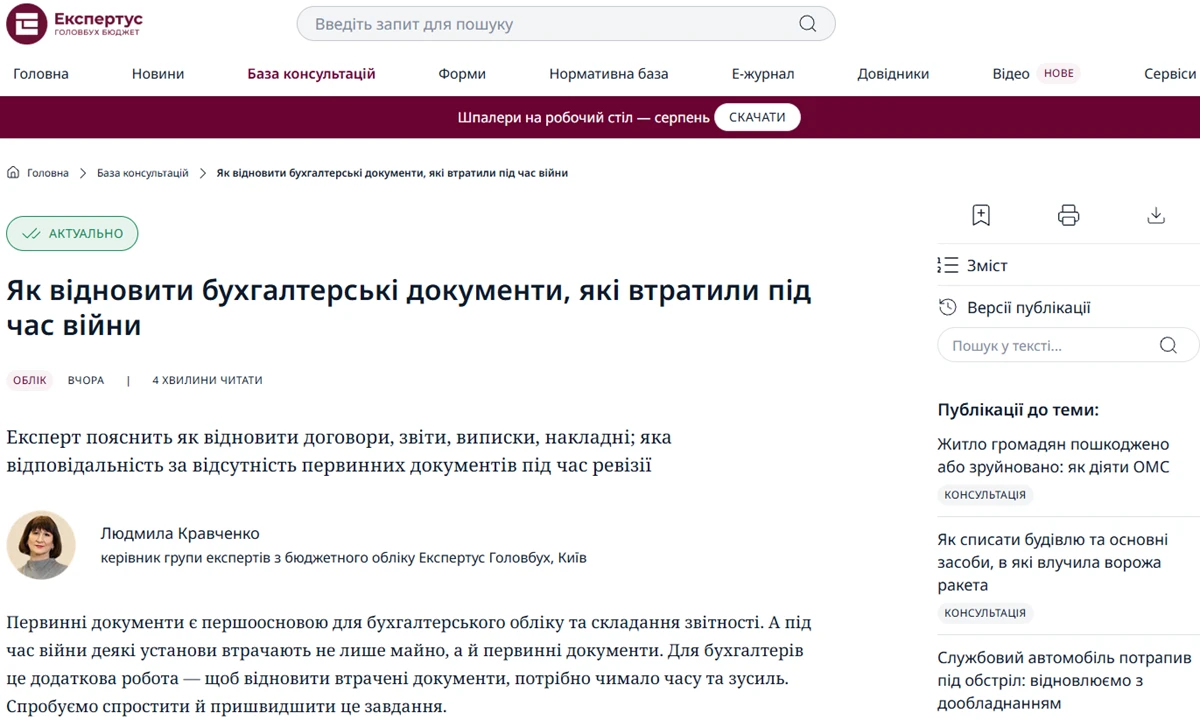Click the Експертус logo icon
1200x720 pixels.
26,24
